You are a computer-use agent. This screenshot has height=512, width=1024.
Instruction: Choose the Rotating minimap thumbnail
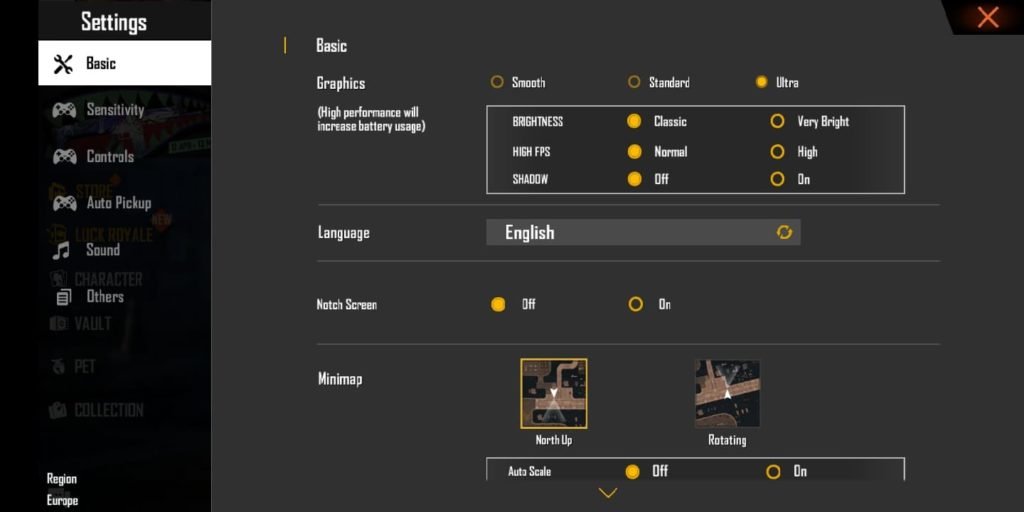(727, 393)
